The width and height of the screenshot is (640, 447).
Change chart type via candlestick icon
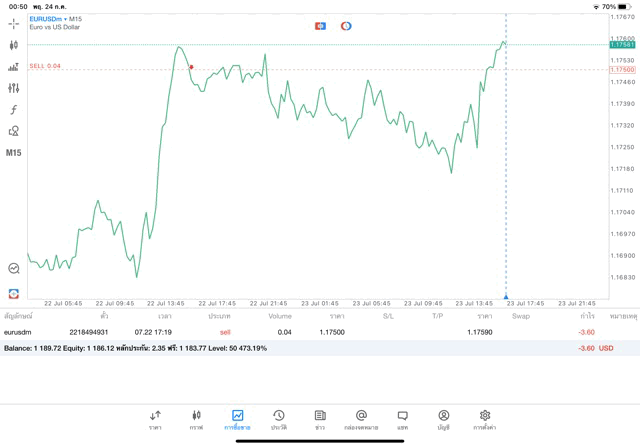click(14, 45)
